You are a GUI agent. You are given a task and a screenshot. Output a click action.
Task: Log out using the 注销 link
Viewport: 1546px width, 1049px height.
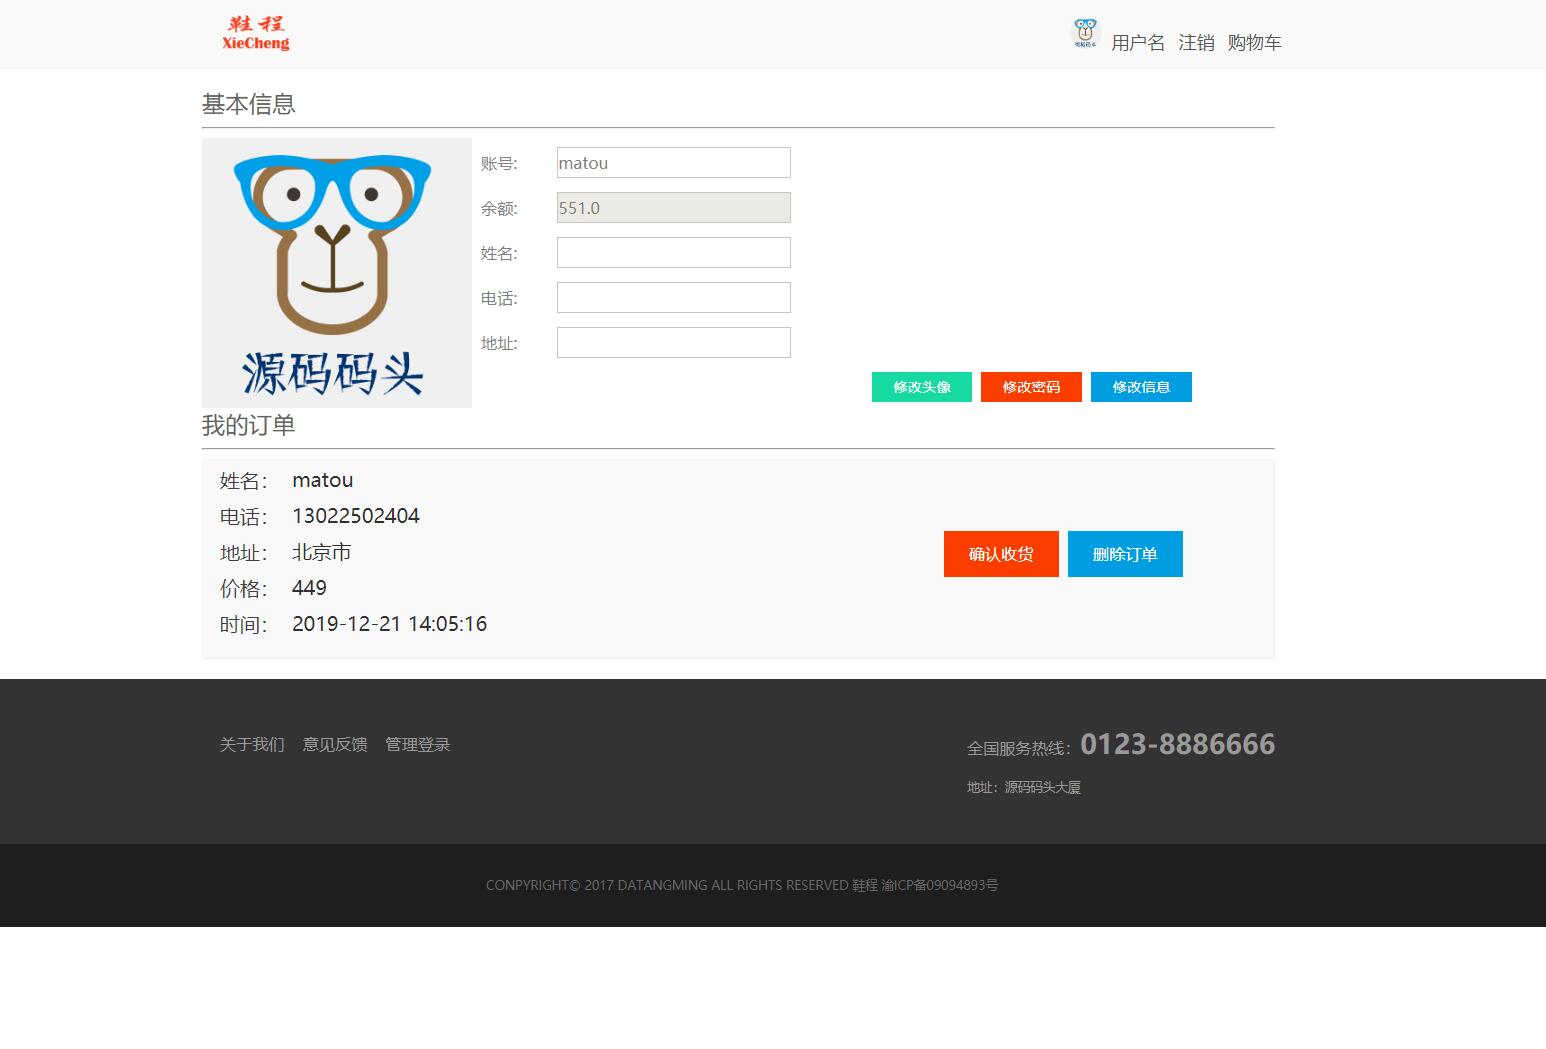tap(1195, 43)
